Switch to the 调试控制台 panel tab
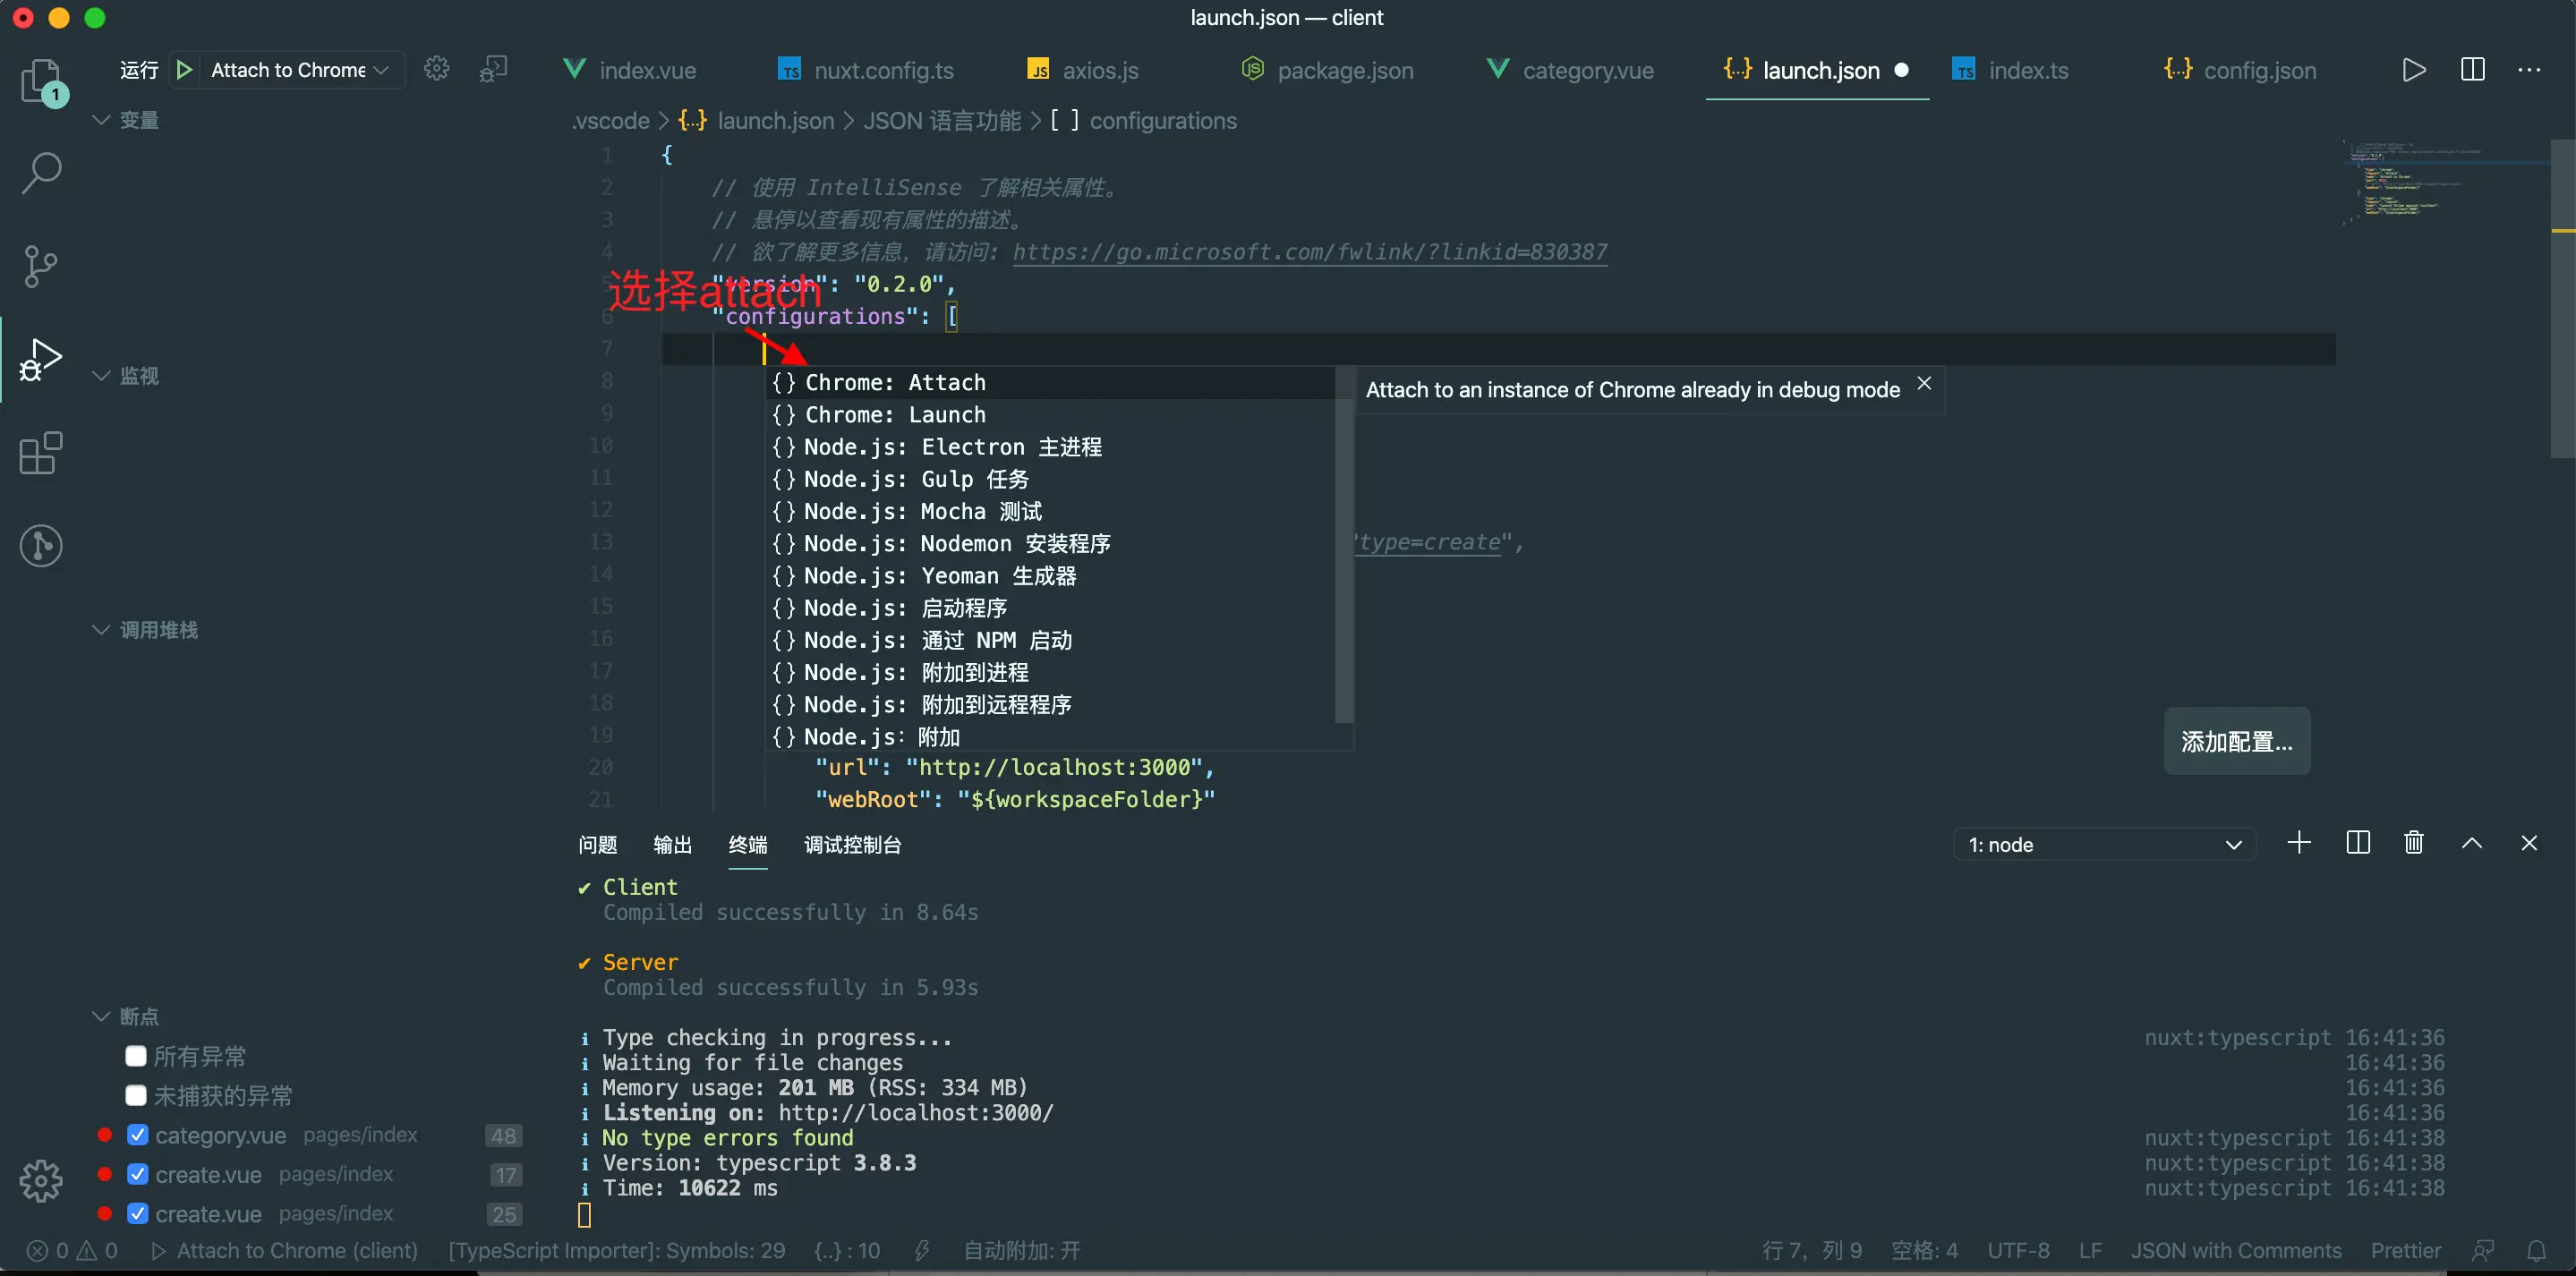 852,845
